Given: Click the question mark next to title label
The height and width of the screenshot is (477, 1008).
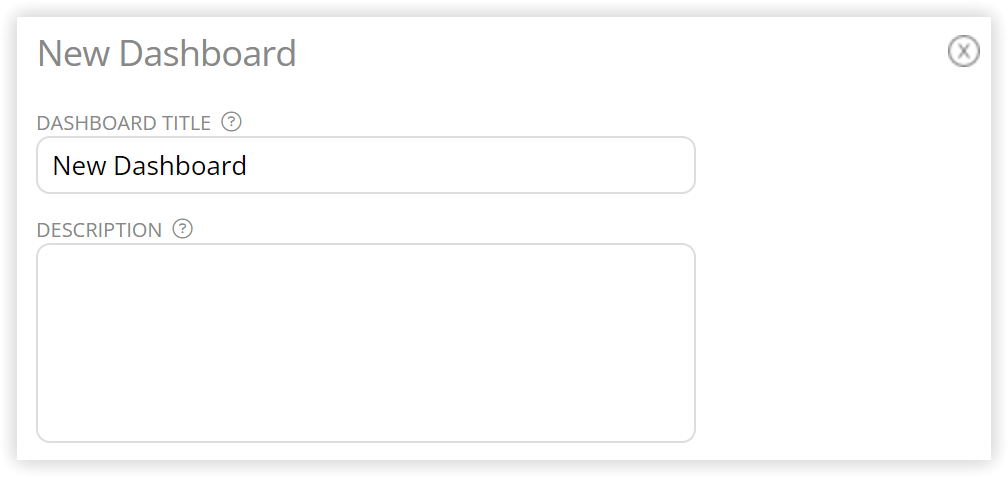Looking at the screenshot, I should tap(231, 122).
